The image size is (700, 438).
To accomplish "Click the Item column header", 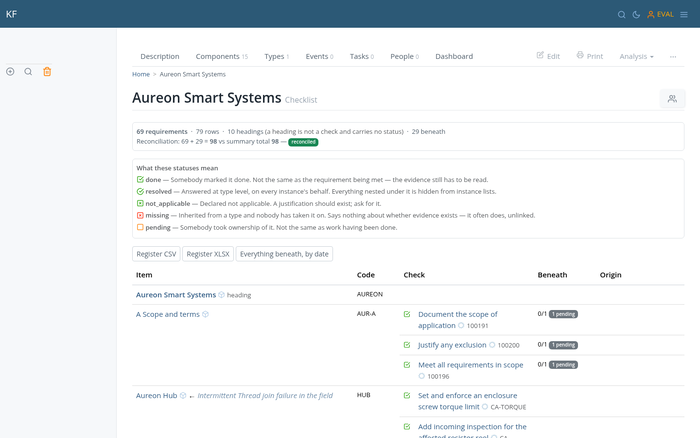I will 144,275.
